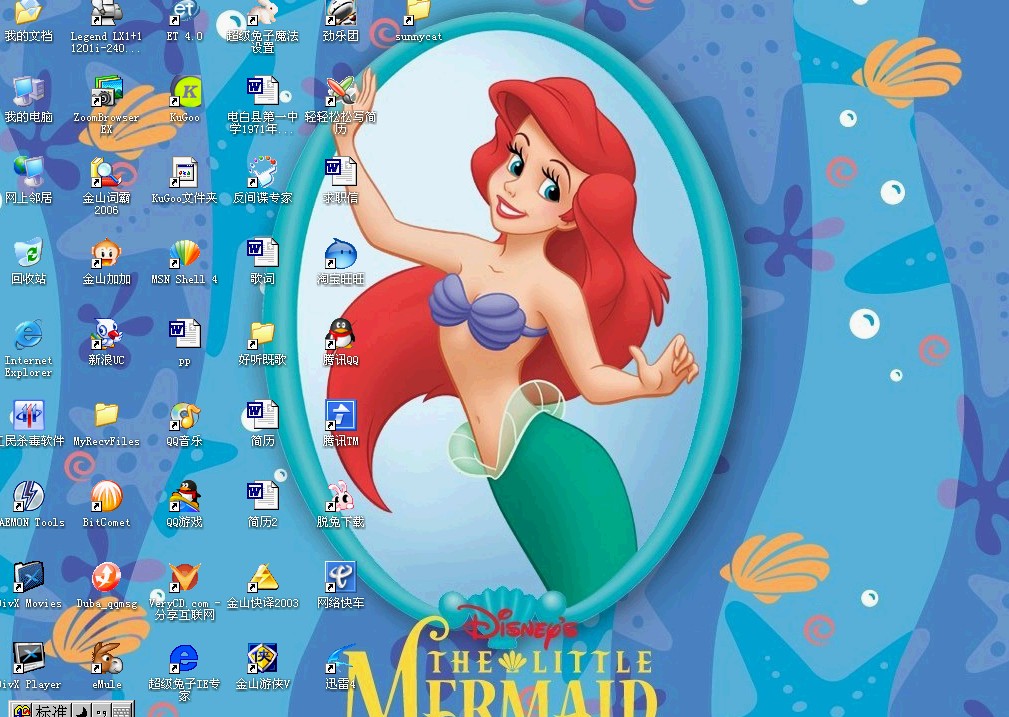Viewport: 1009px width, 717px height.
Task: Open the 我的电脑 My Computer icon
Action: click(28, 92)
